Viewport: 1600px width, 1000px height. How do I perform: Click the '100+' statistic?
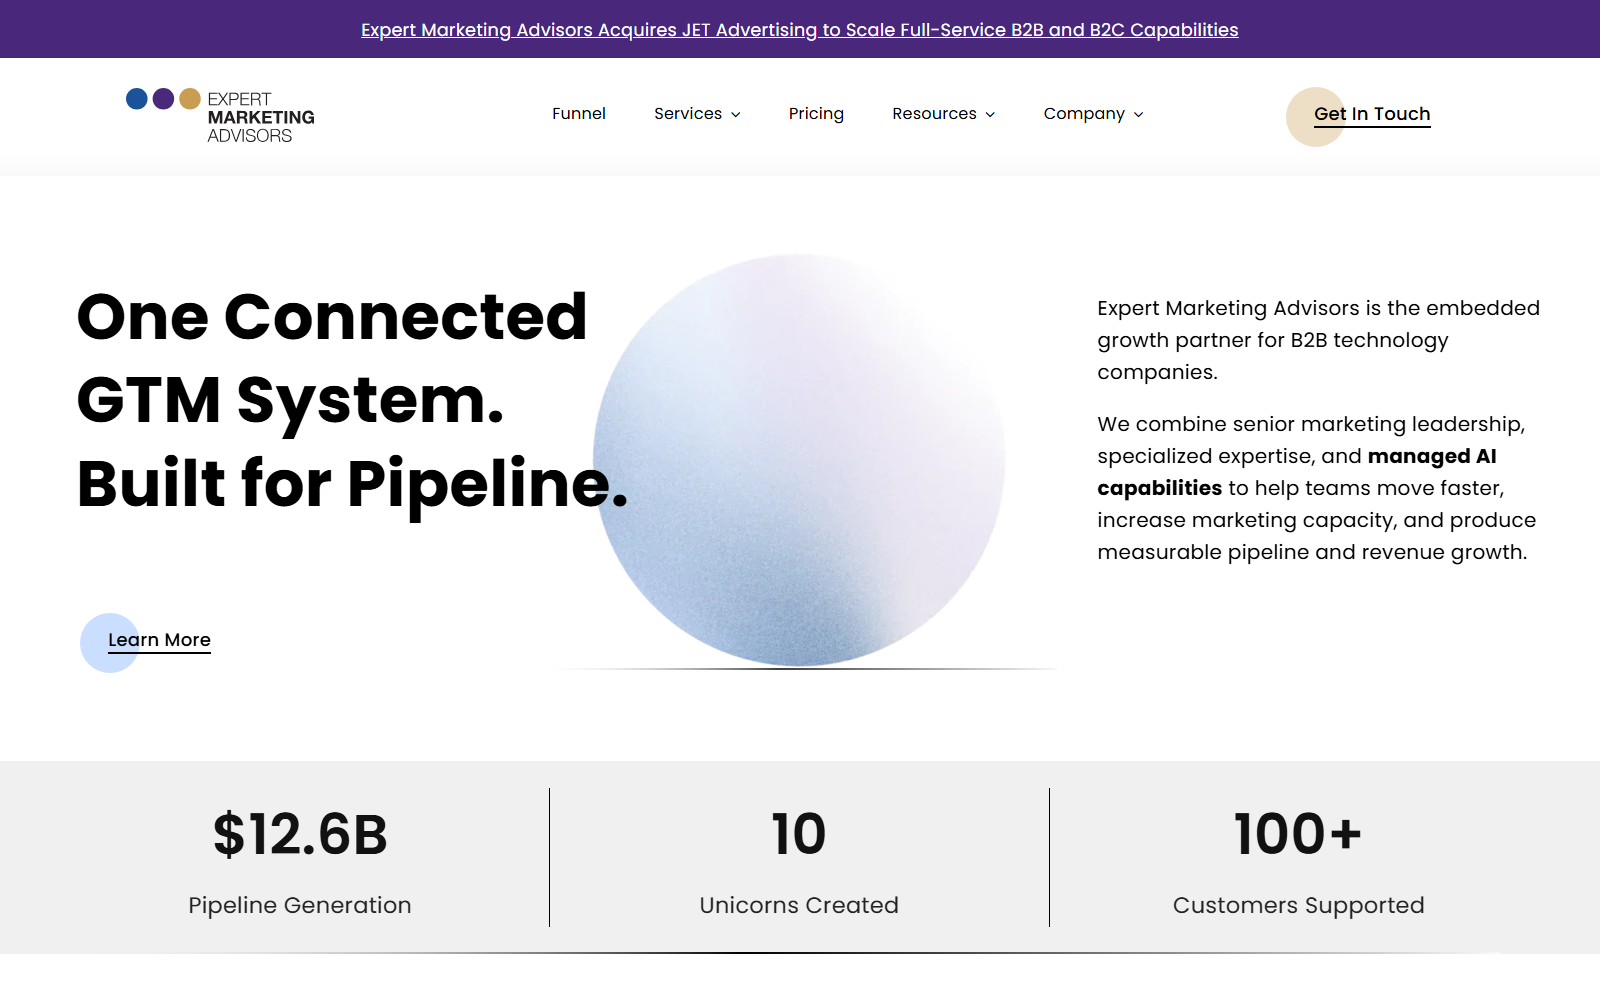coord(1298,834)
